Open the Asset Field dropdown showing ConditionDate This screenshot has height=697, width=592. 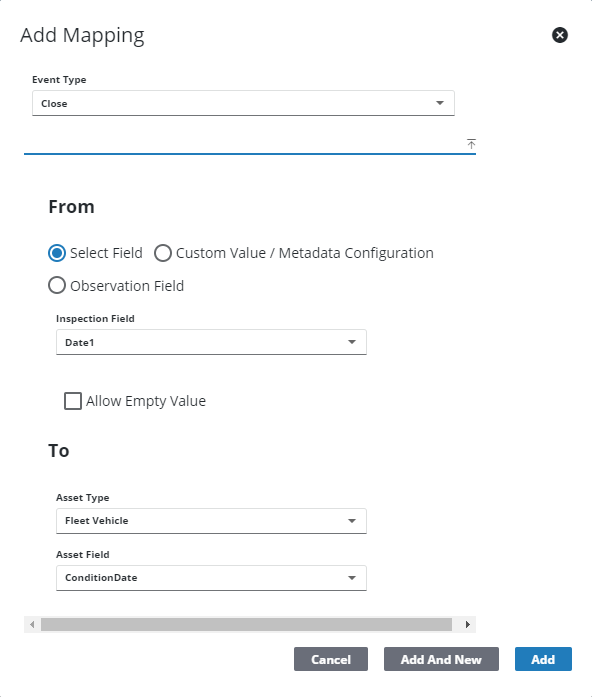coord(211,578)
